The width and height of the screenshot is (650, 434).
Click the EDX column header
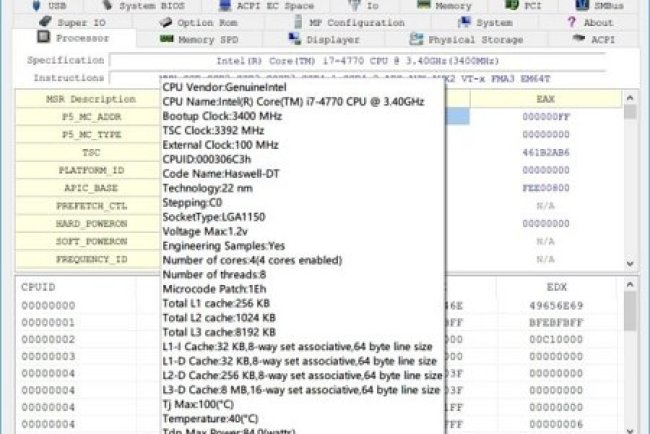click(x=545, y=286)
